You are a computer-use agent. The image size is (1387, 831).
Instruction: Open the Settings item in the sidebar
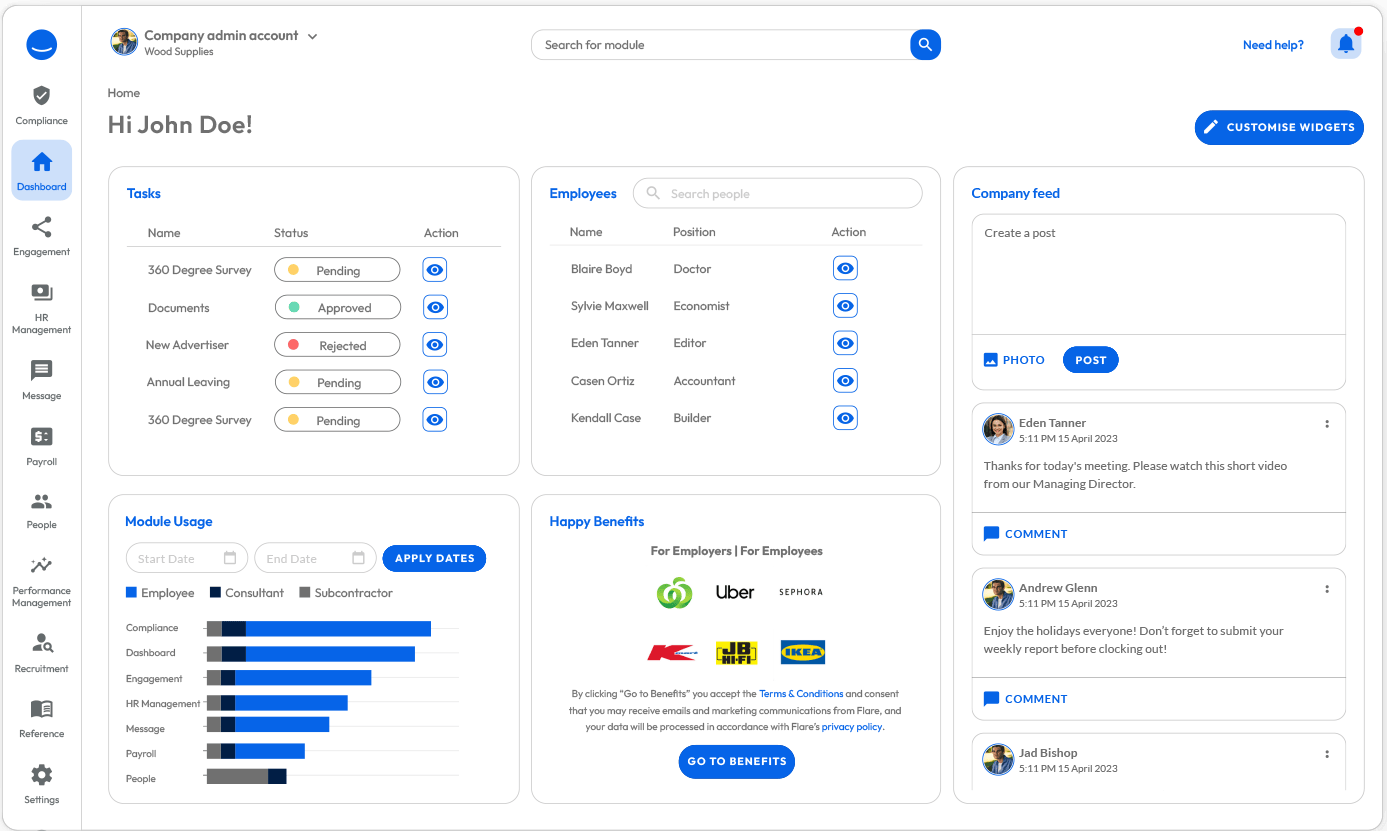(x=41, y=784)
